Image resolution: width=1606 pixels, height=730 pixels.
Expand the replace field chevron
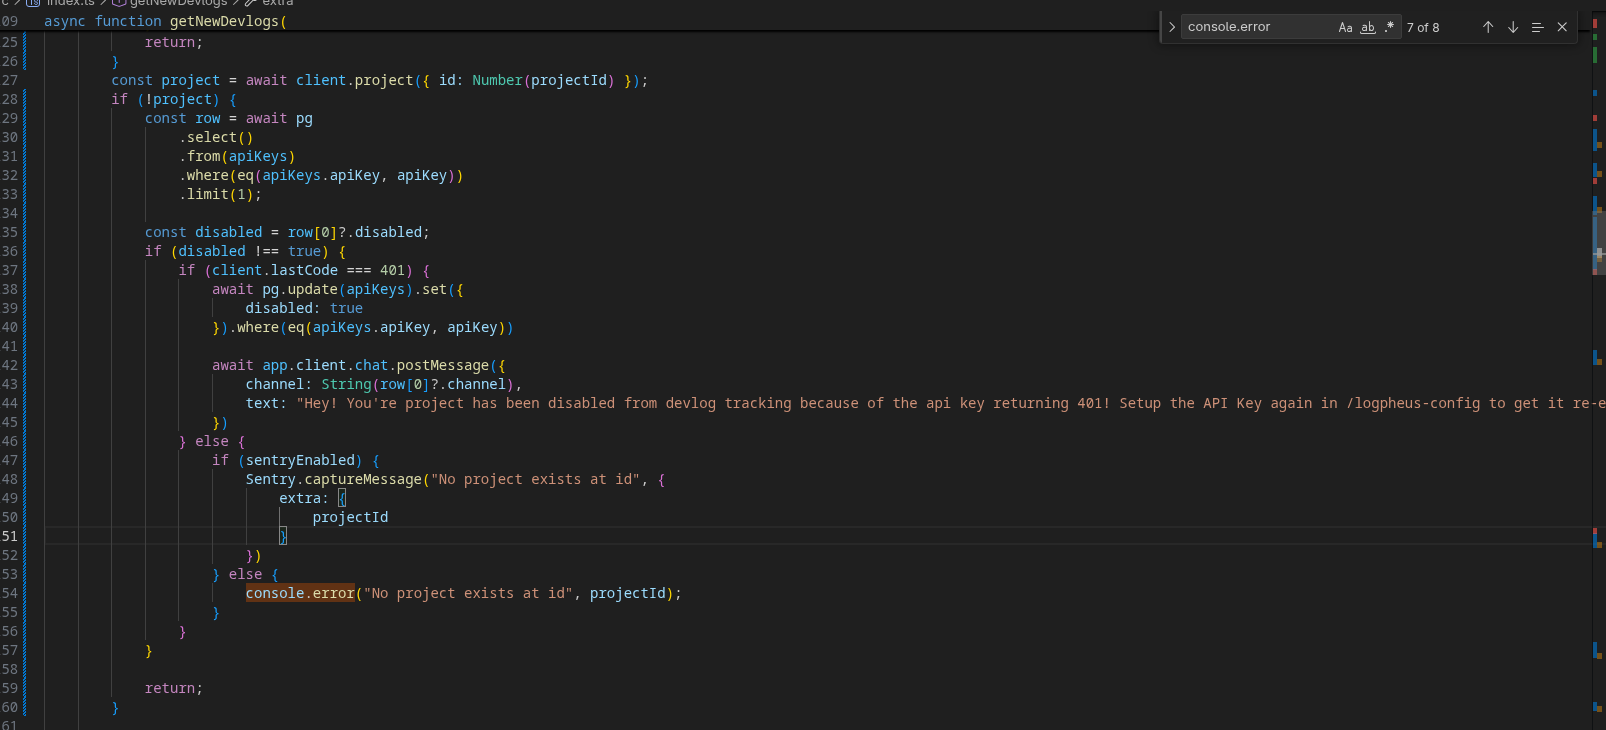point(1172,28)
